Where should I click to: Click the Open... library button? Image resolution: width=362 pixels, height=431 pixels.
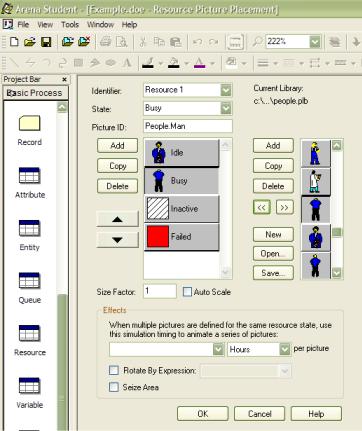(x=273, y=254)
